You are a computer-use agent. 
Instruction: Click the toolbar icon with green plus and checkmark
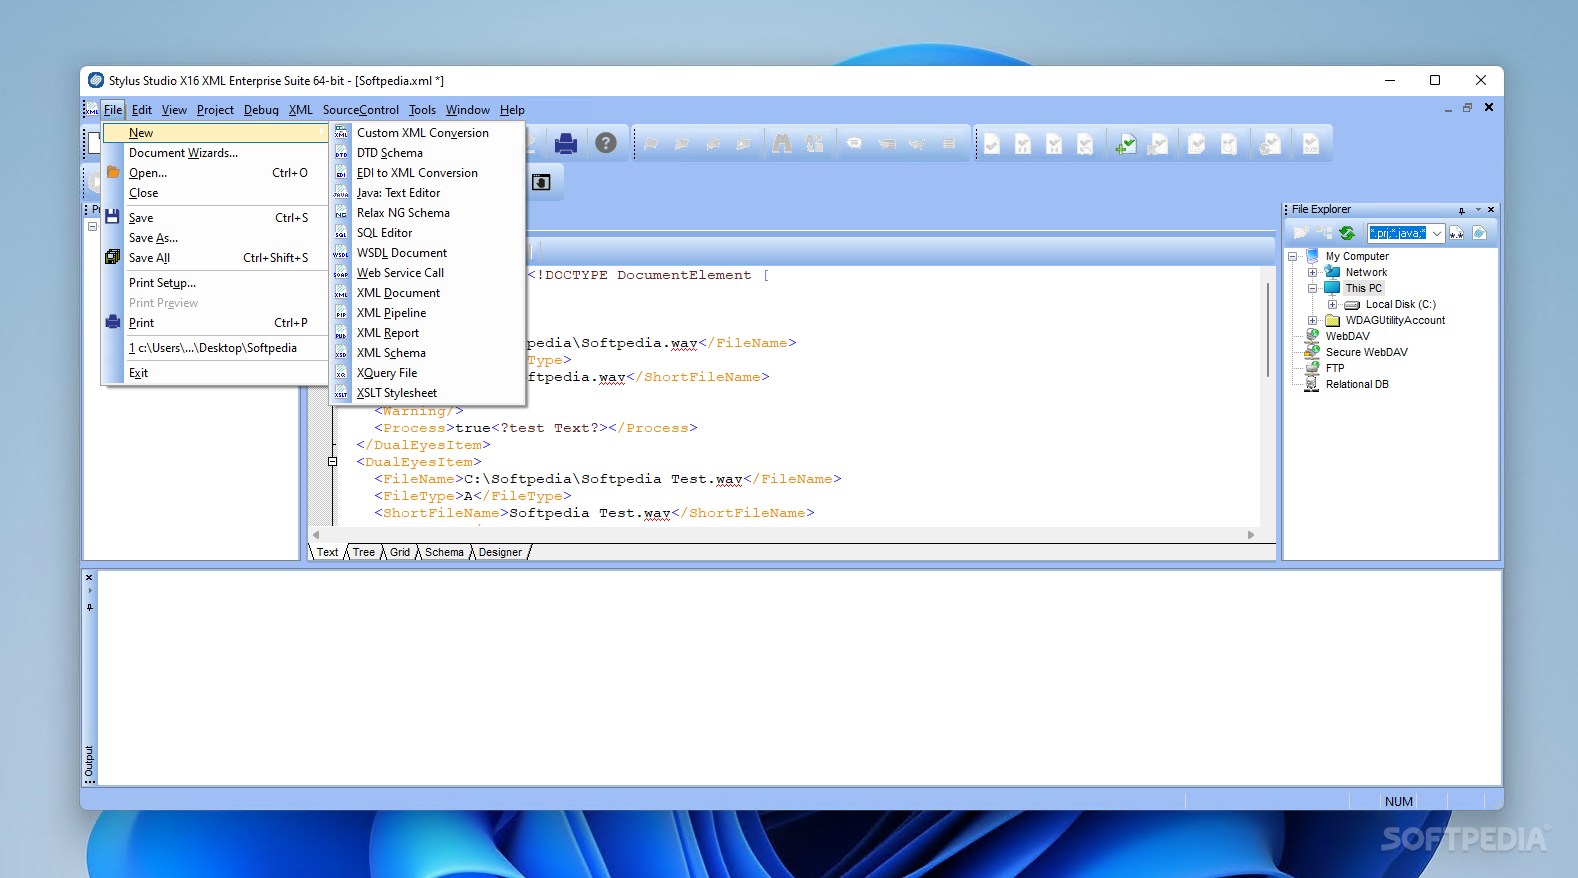(1126, 144)
